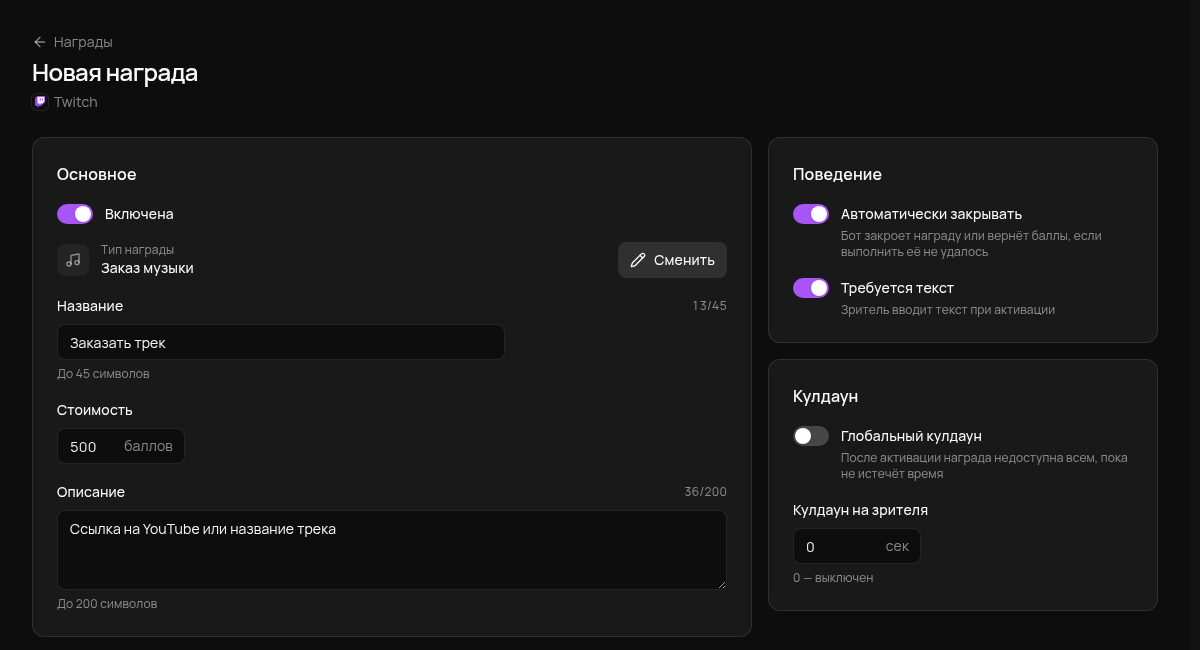1200x650 pixels.
Task: Click the 36/200 character counter
Action: [706, 492]
